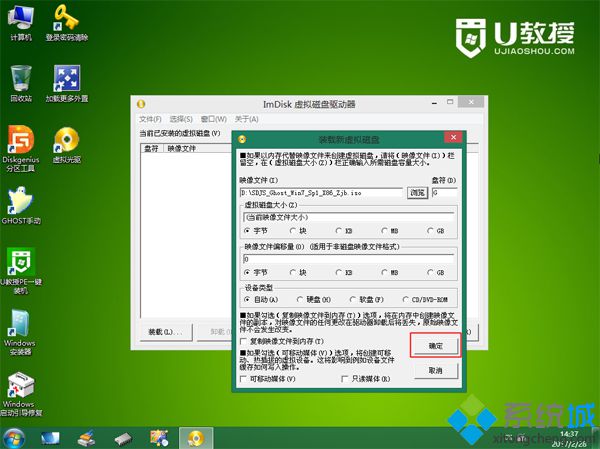Open the memory chip icon on the taskbar
The height and width of the screenshot is (449, 600).
pos(123,439)
